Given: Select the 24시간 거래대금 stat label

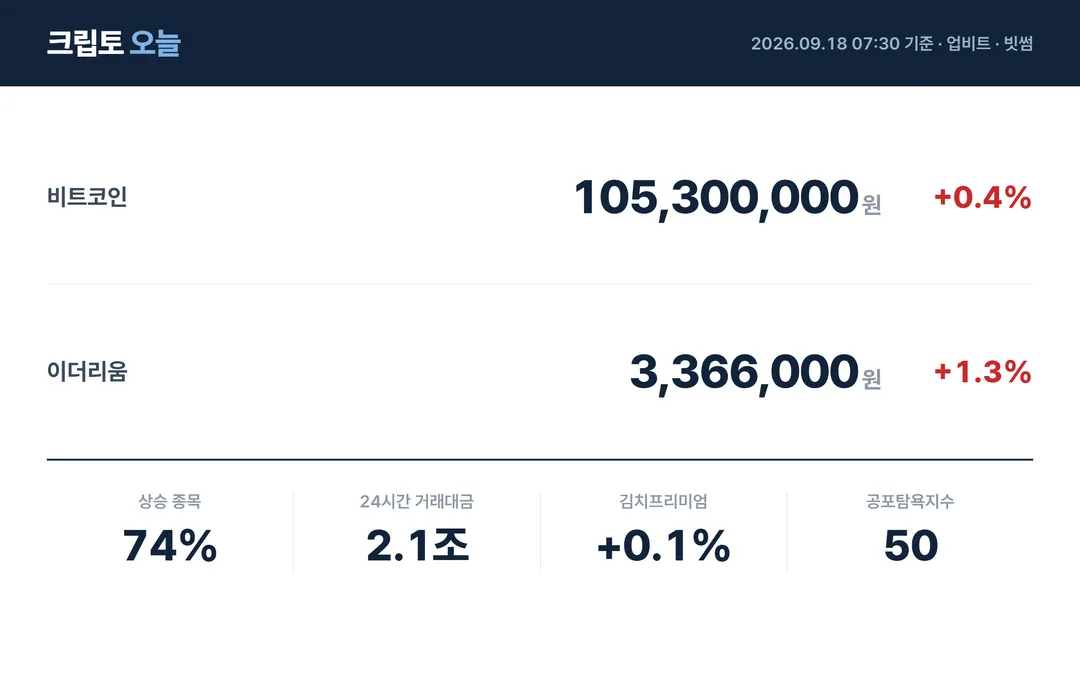Looking at the screenshot, I should [417, 501].
